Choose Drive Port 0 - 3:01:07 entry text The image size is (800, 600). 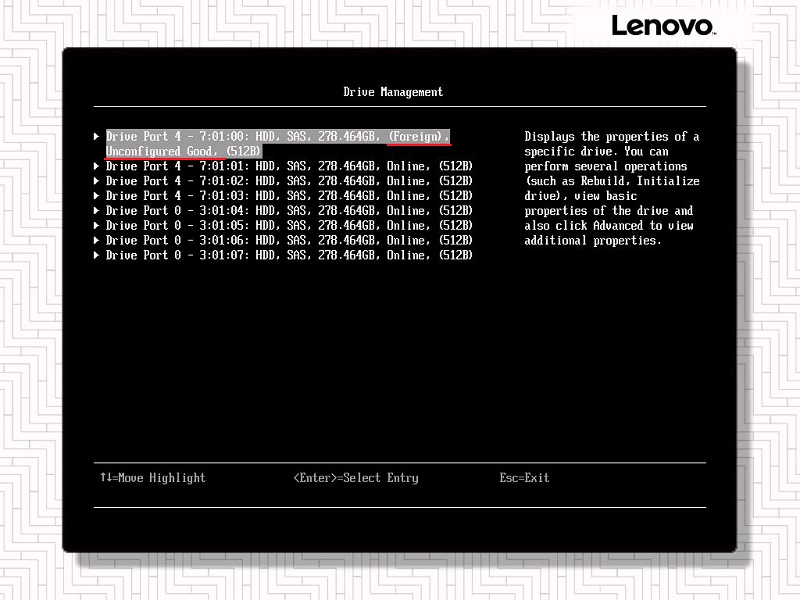[x=289, y=256]
